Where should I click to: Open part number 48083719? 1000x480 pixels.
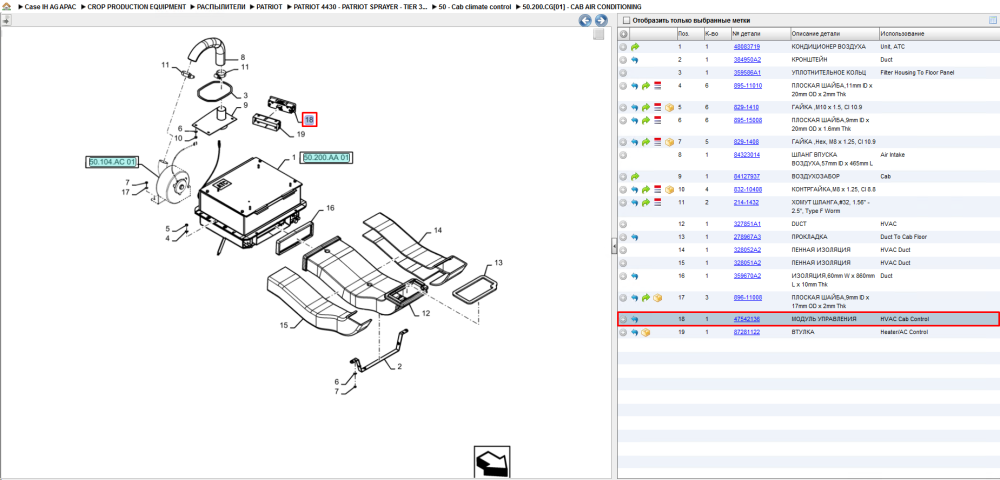[x=746, y=47]
